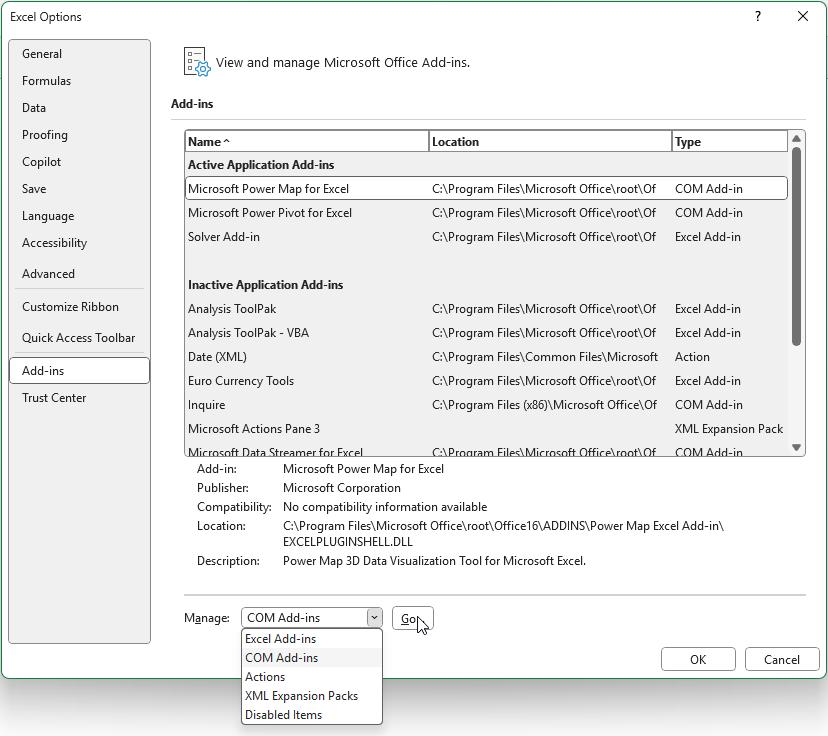Sort add-ins by Name column header
This screenshot has width=828, height=736.
tap(307, 141)
